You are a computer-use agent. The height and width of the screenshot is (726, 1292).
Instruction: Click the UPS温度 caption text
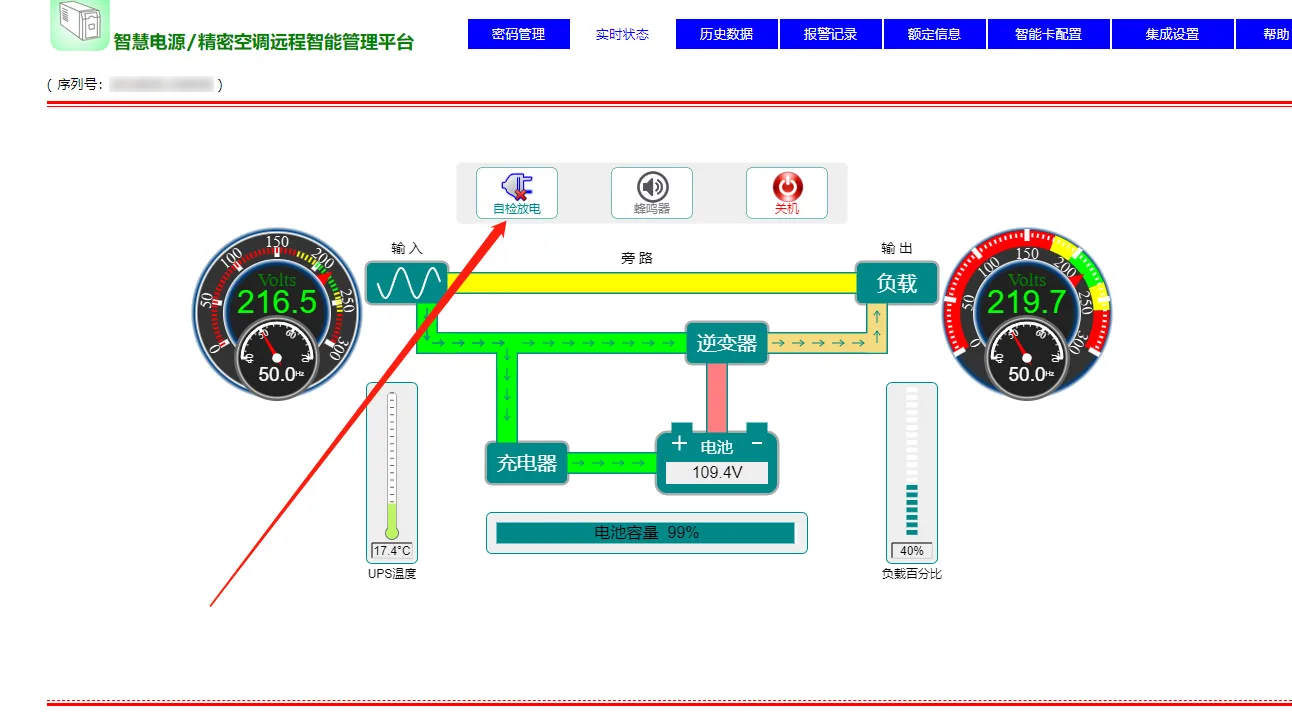pyautogui.click(x=392, y=574)
